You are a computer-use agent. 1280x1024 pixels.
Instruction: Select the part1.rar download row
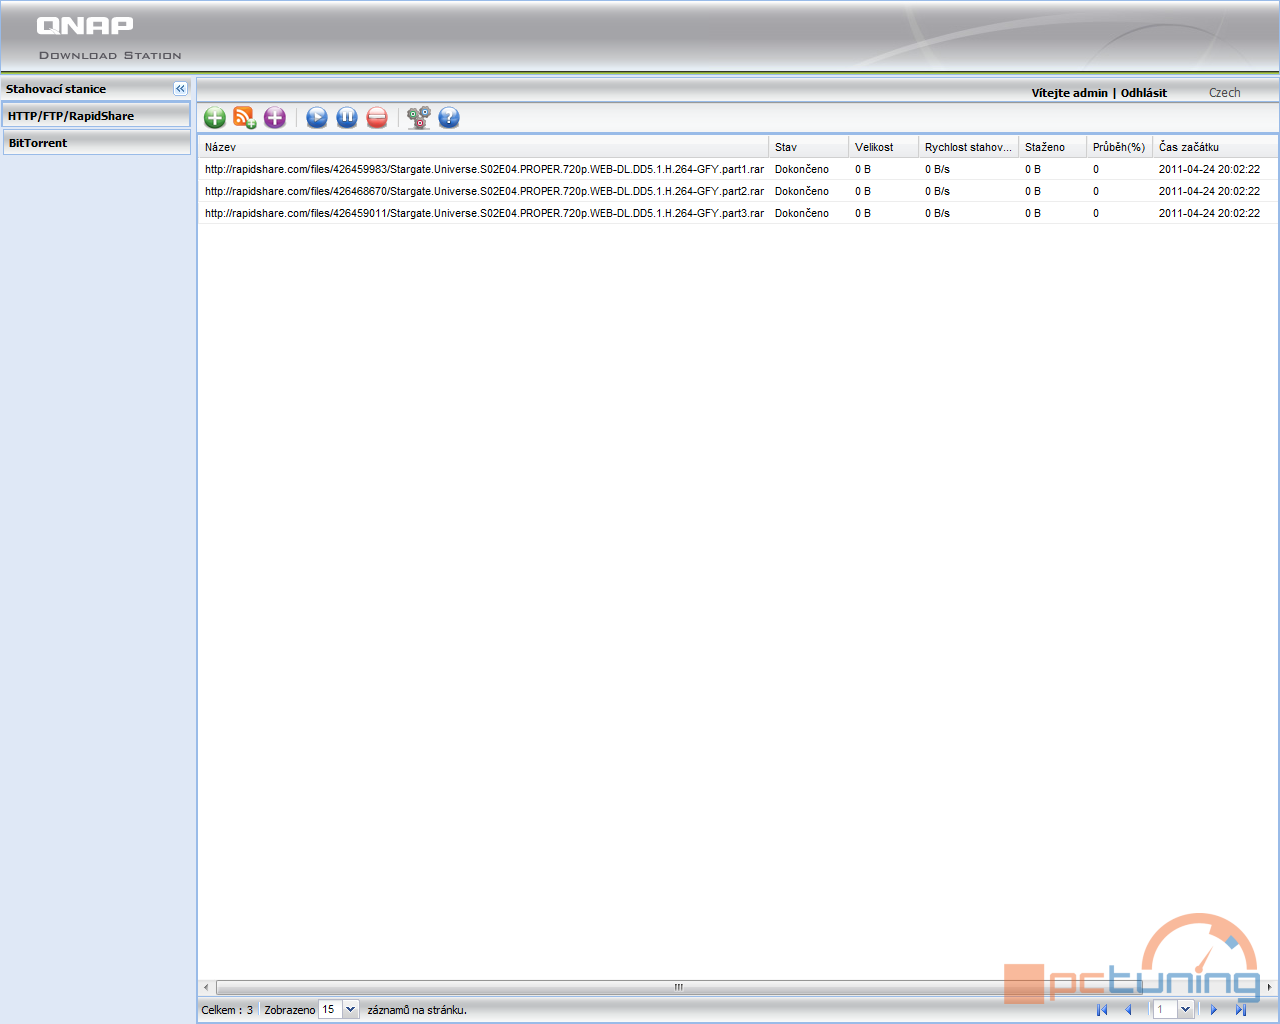(x=738, y=169)
